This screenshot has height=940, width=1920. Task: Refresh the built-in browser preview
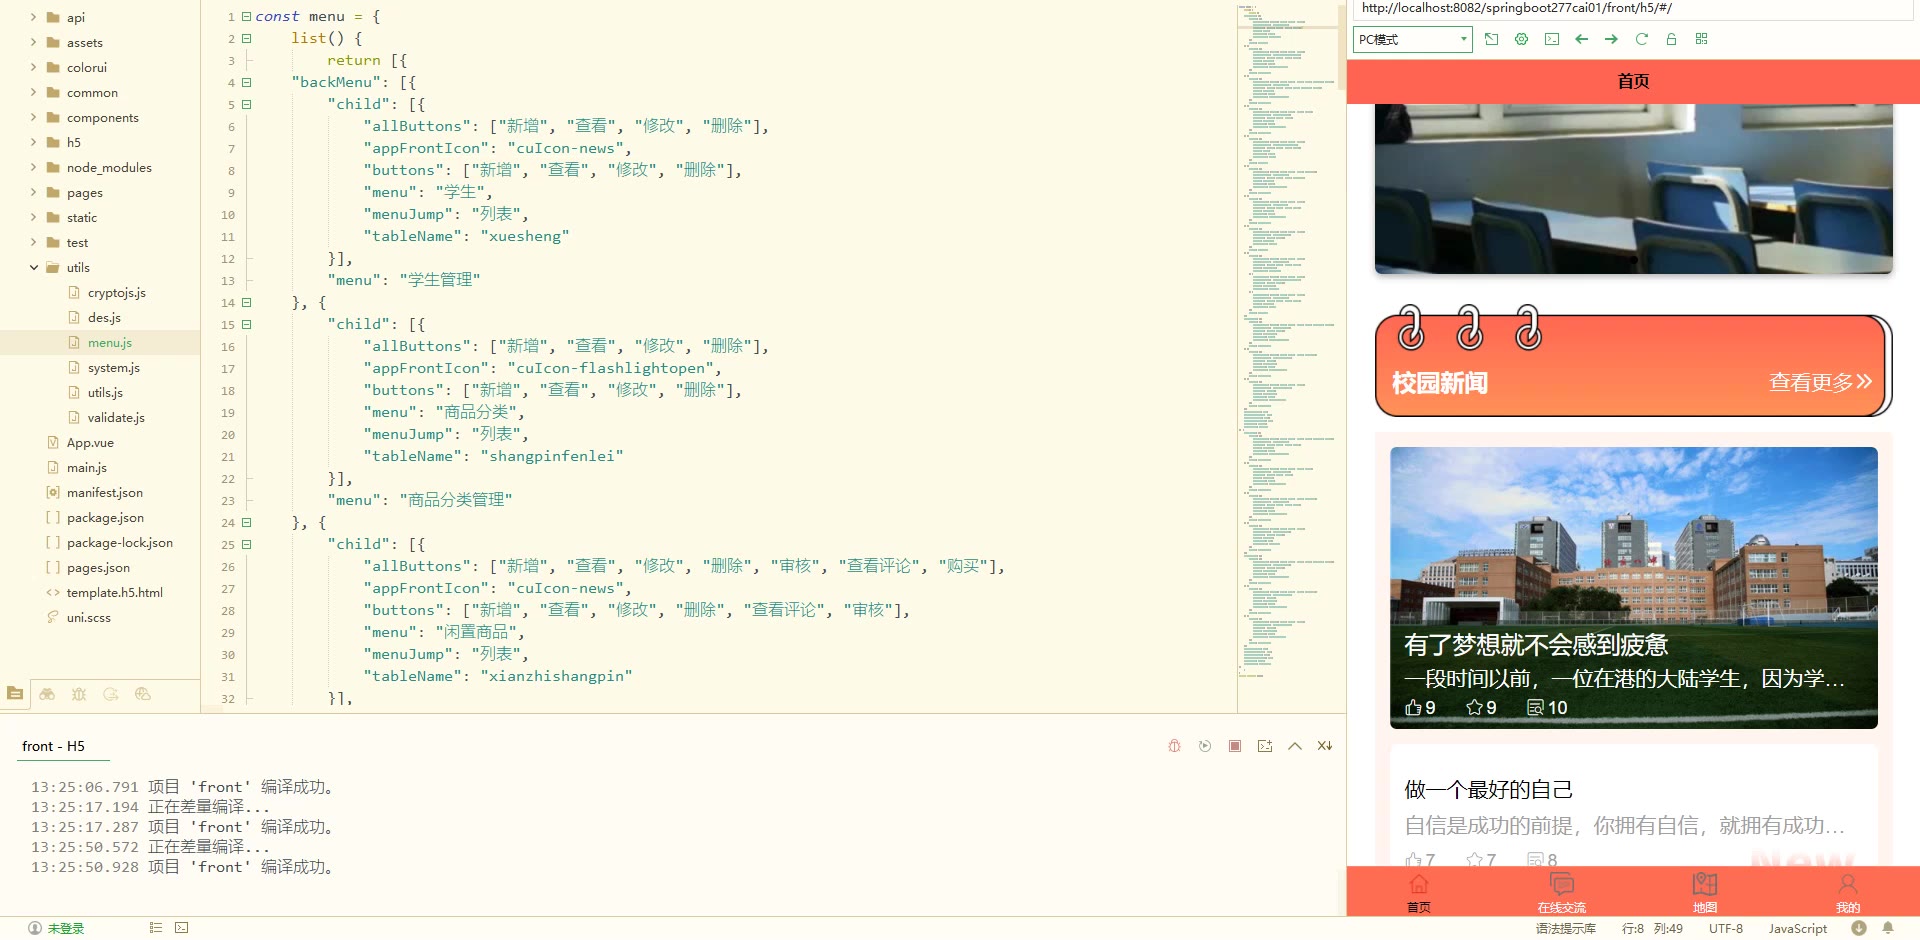pyautogui.click(x=1641, y=39)
